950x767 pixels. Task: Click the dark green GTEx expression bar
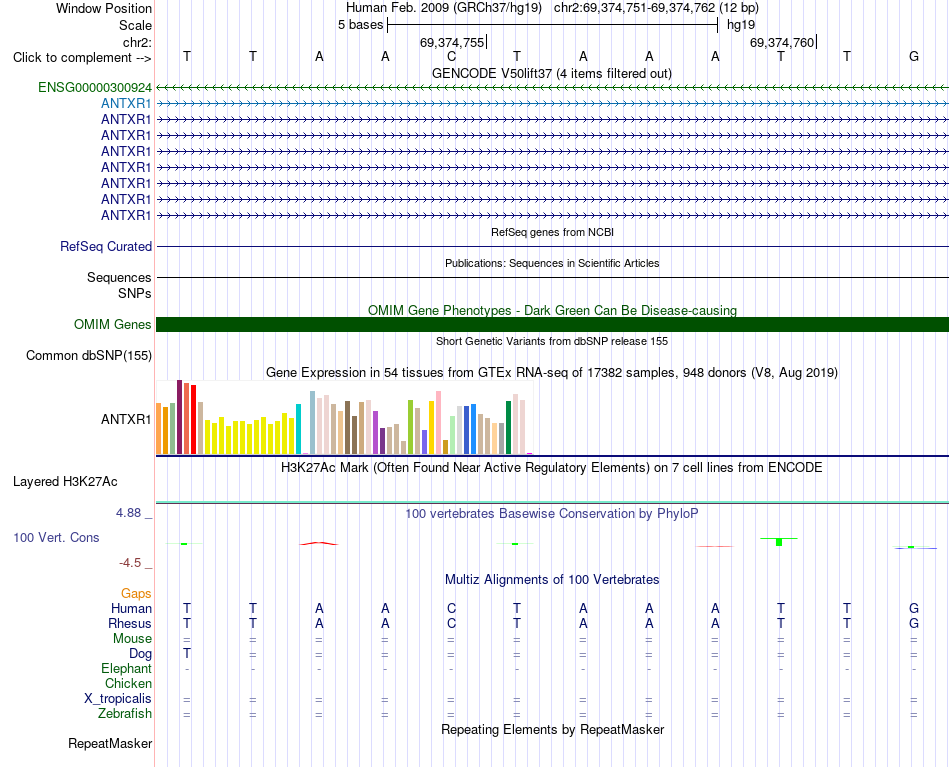pos(509,428)
